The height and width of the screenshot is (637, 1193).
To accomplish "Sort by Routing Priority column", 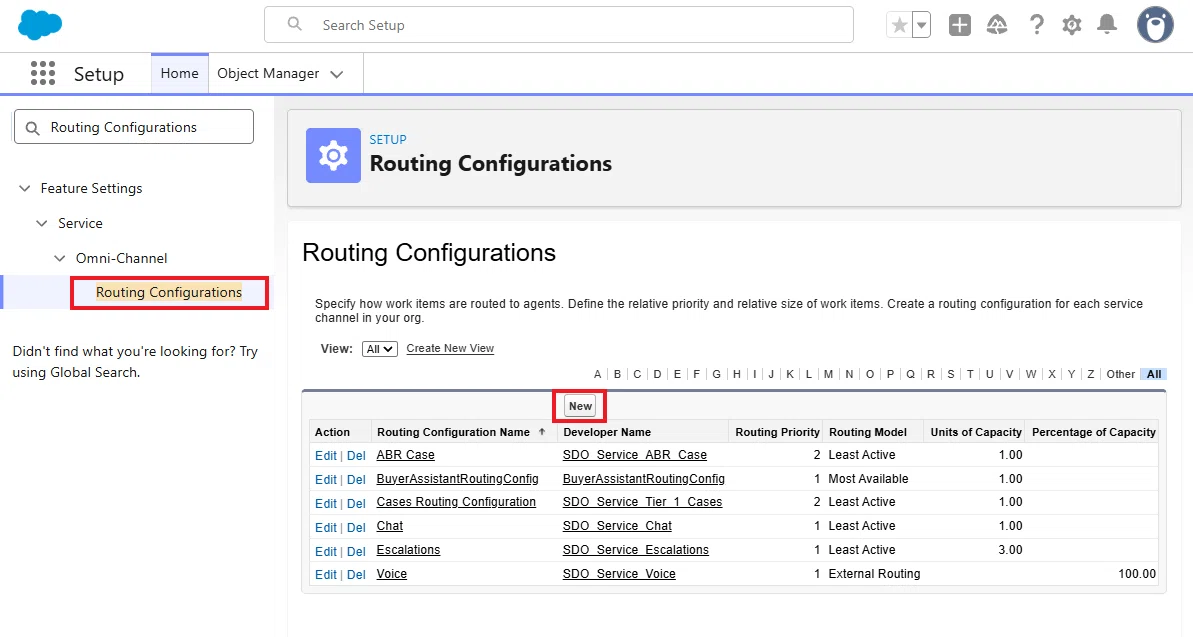I will pyautogui.click(x=778, y=432).
